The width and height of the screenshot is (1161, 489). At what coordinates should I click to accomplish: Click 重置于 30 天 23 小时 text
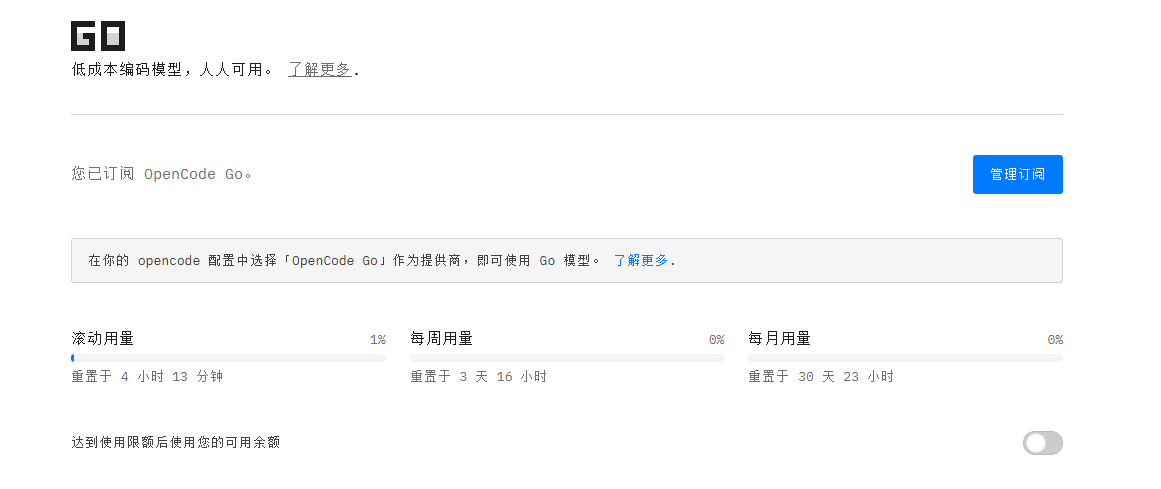[822, 376]
